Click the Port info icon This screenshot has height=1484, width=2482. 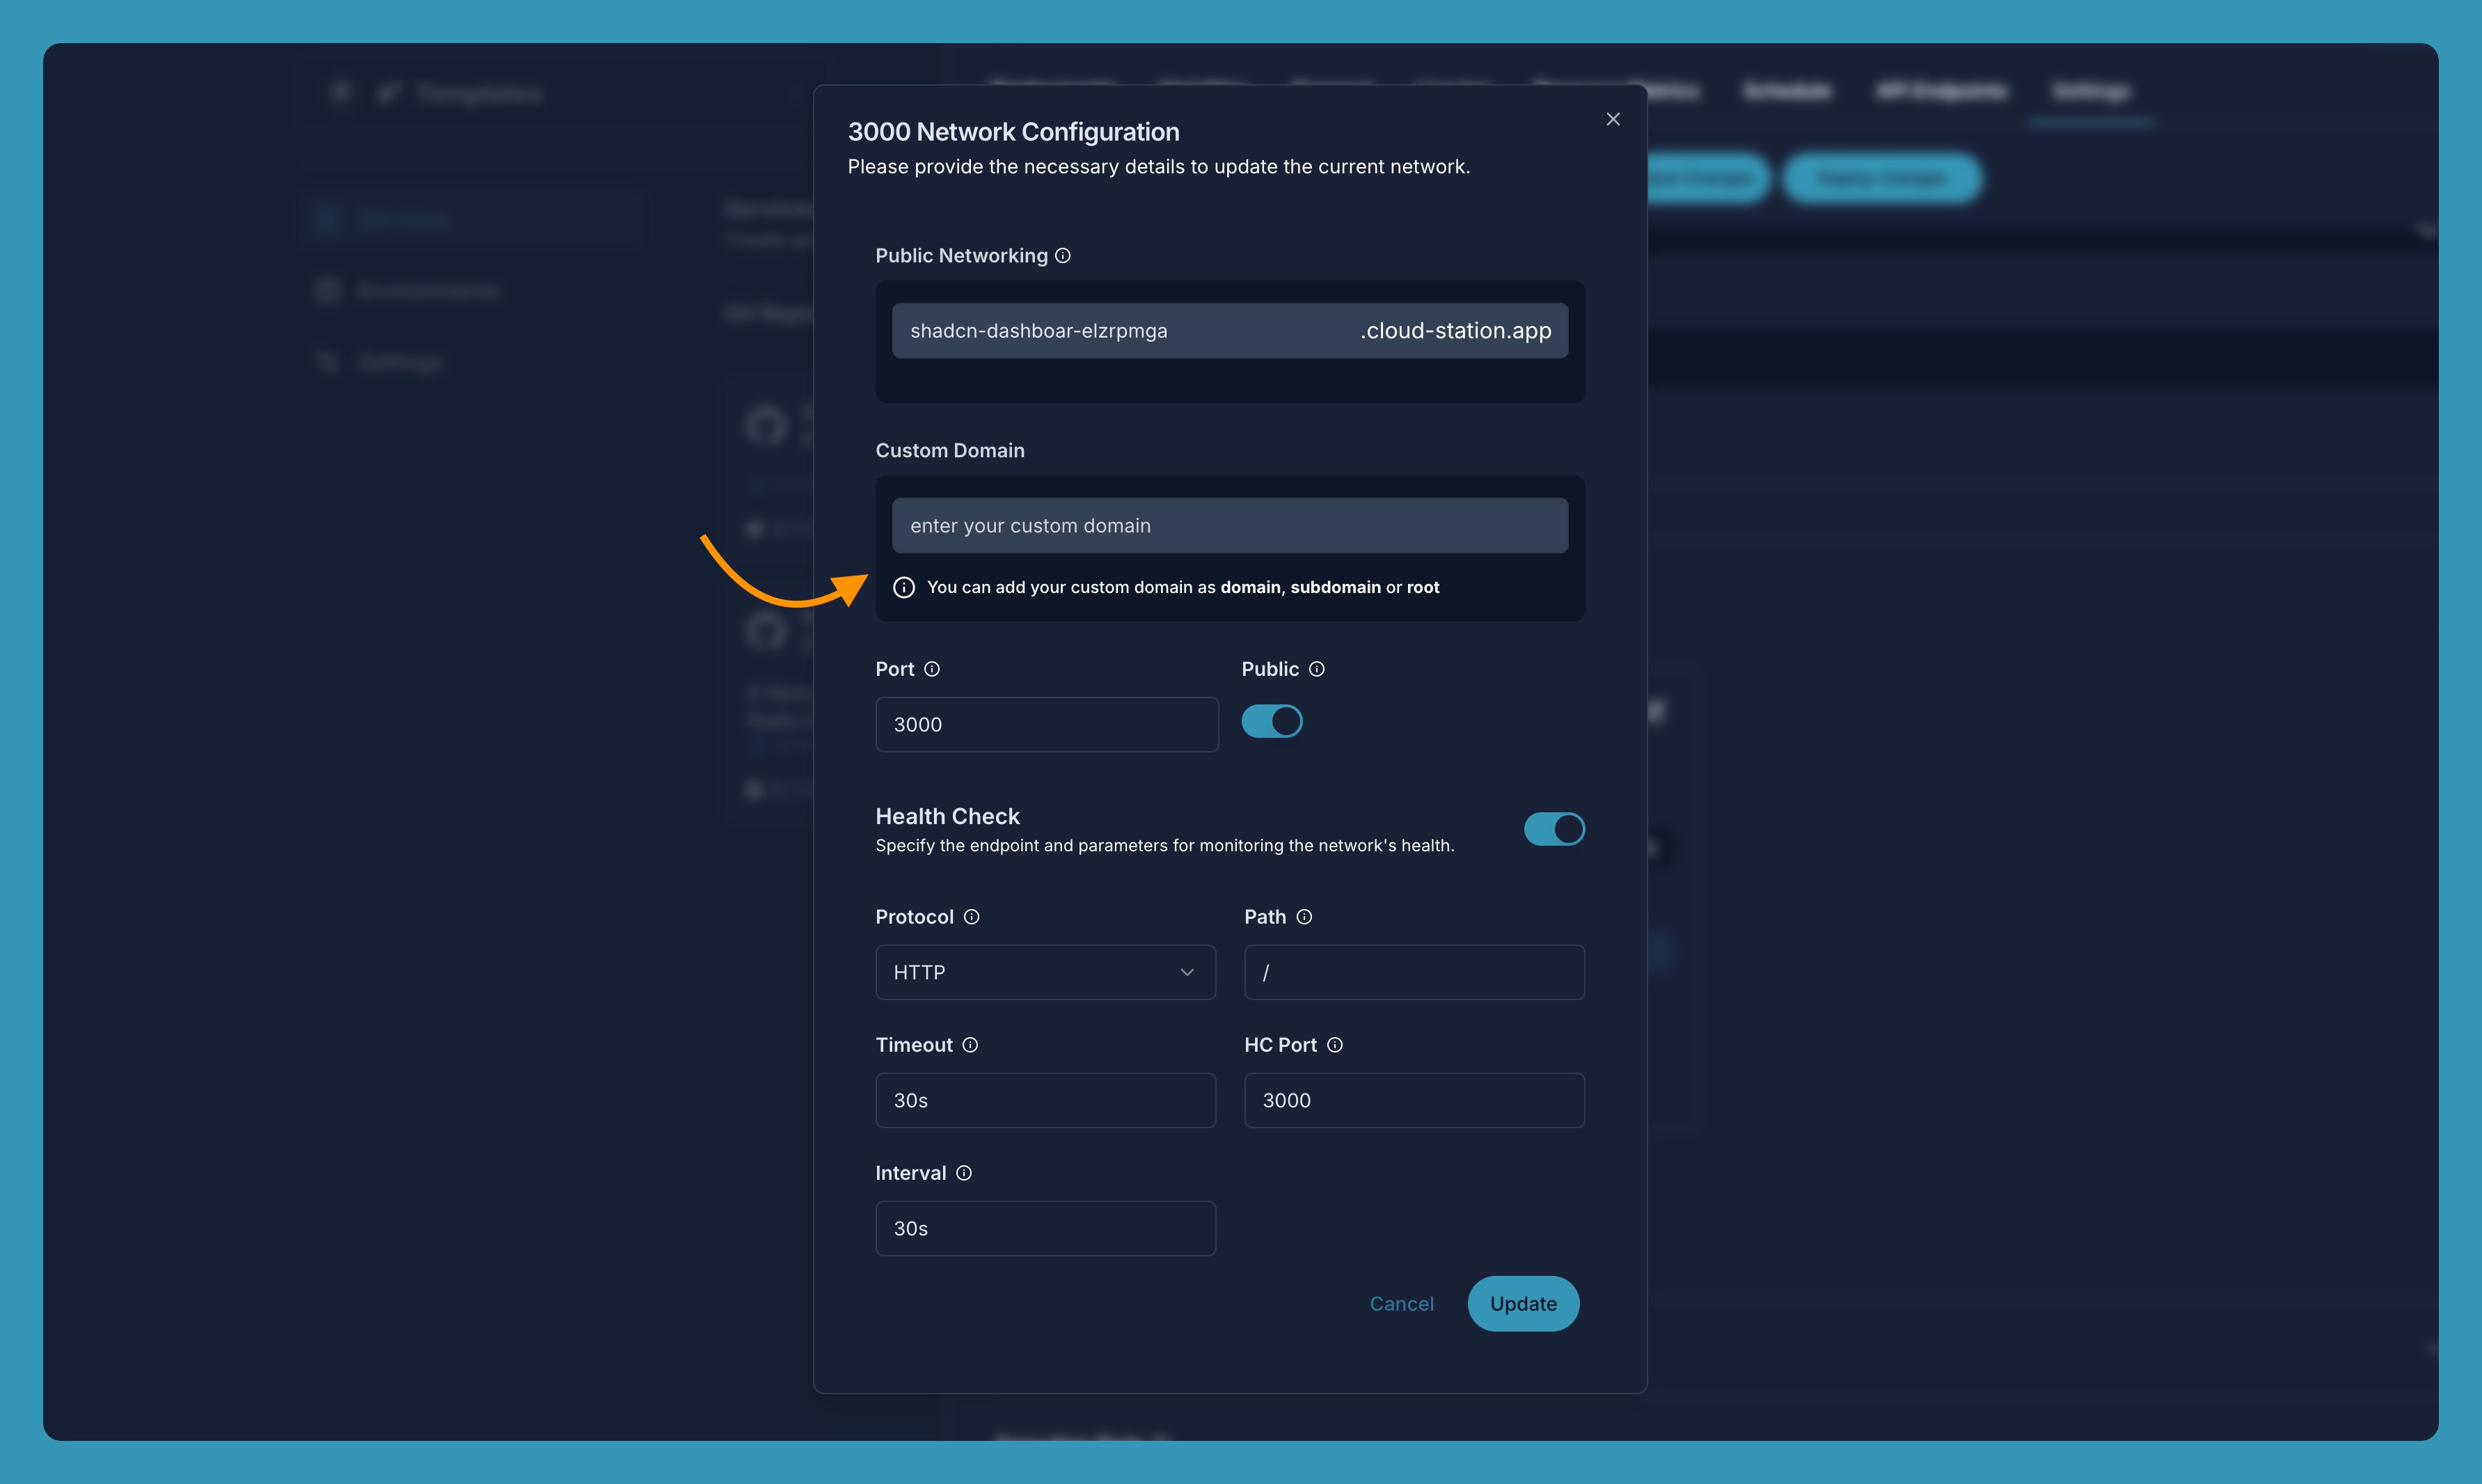[932, 669]
